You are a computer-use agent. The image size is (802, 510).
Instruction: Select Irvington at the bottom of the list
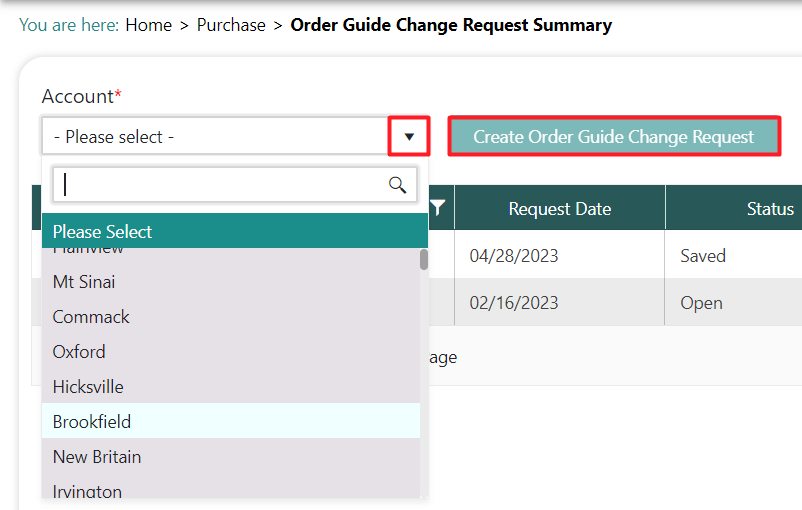click(x=87, y=491)
